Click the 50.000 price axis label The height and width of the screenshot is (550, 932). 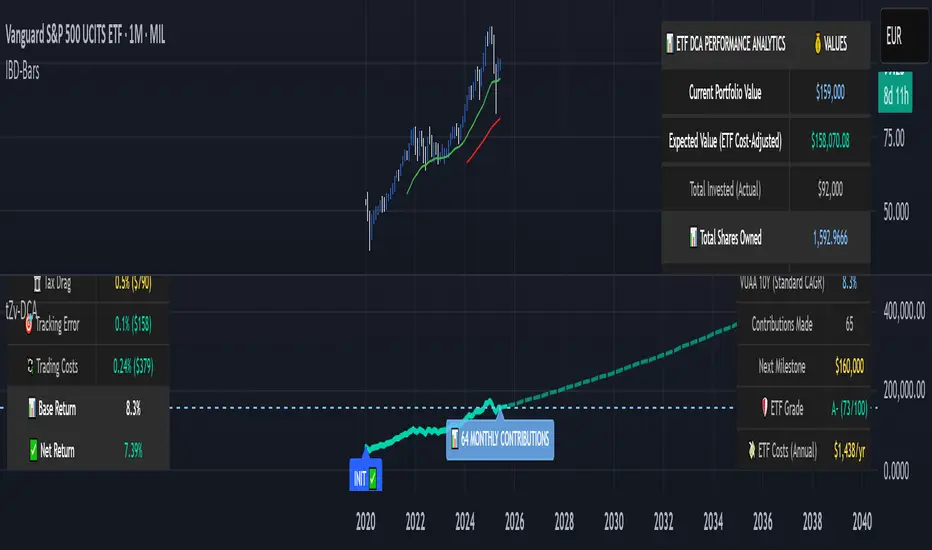click(896, 212)
